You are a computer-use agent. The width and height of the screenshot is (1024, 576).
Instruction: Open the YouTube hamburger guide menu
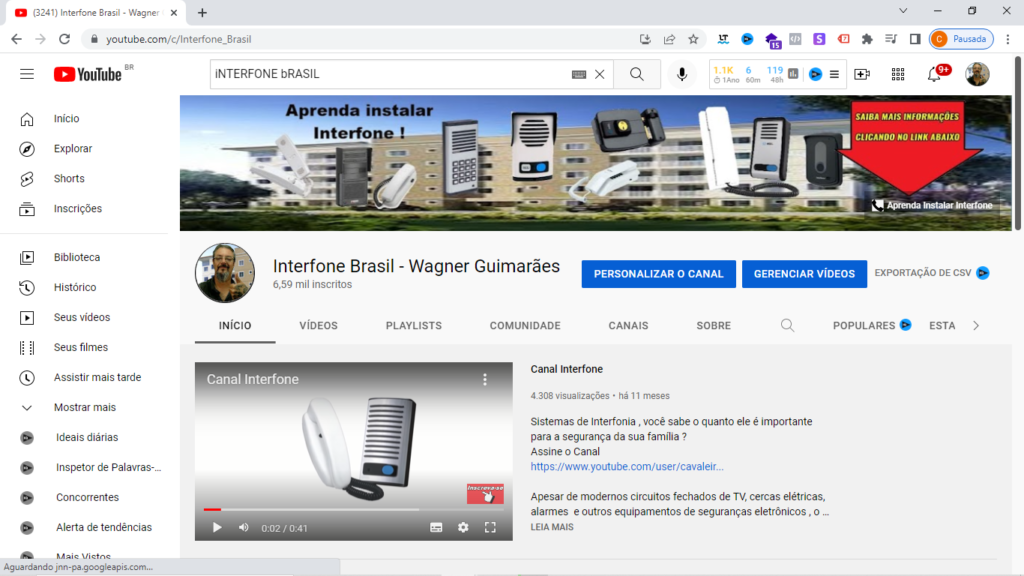[x=27, y=74]
